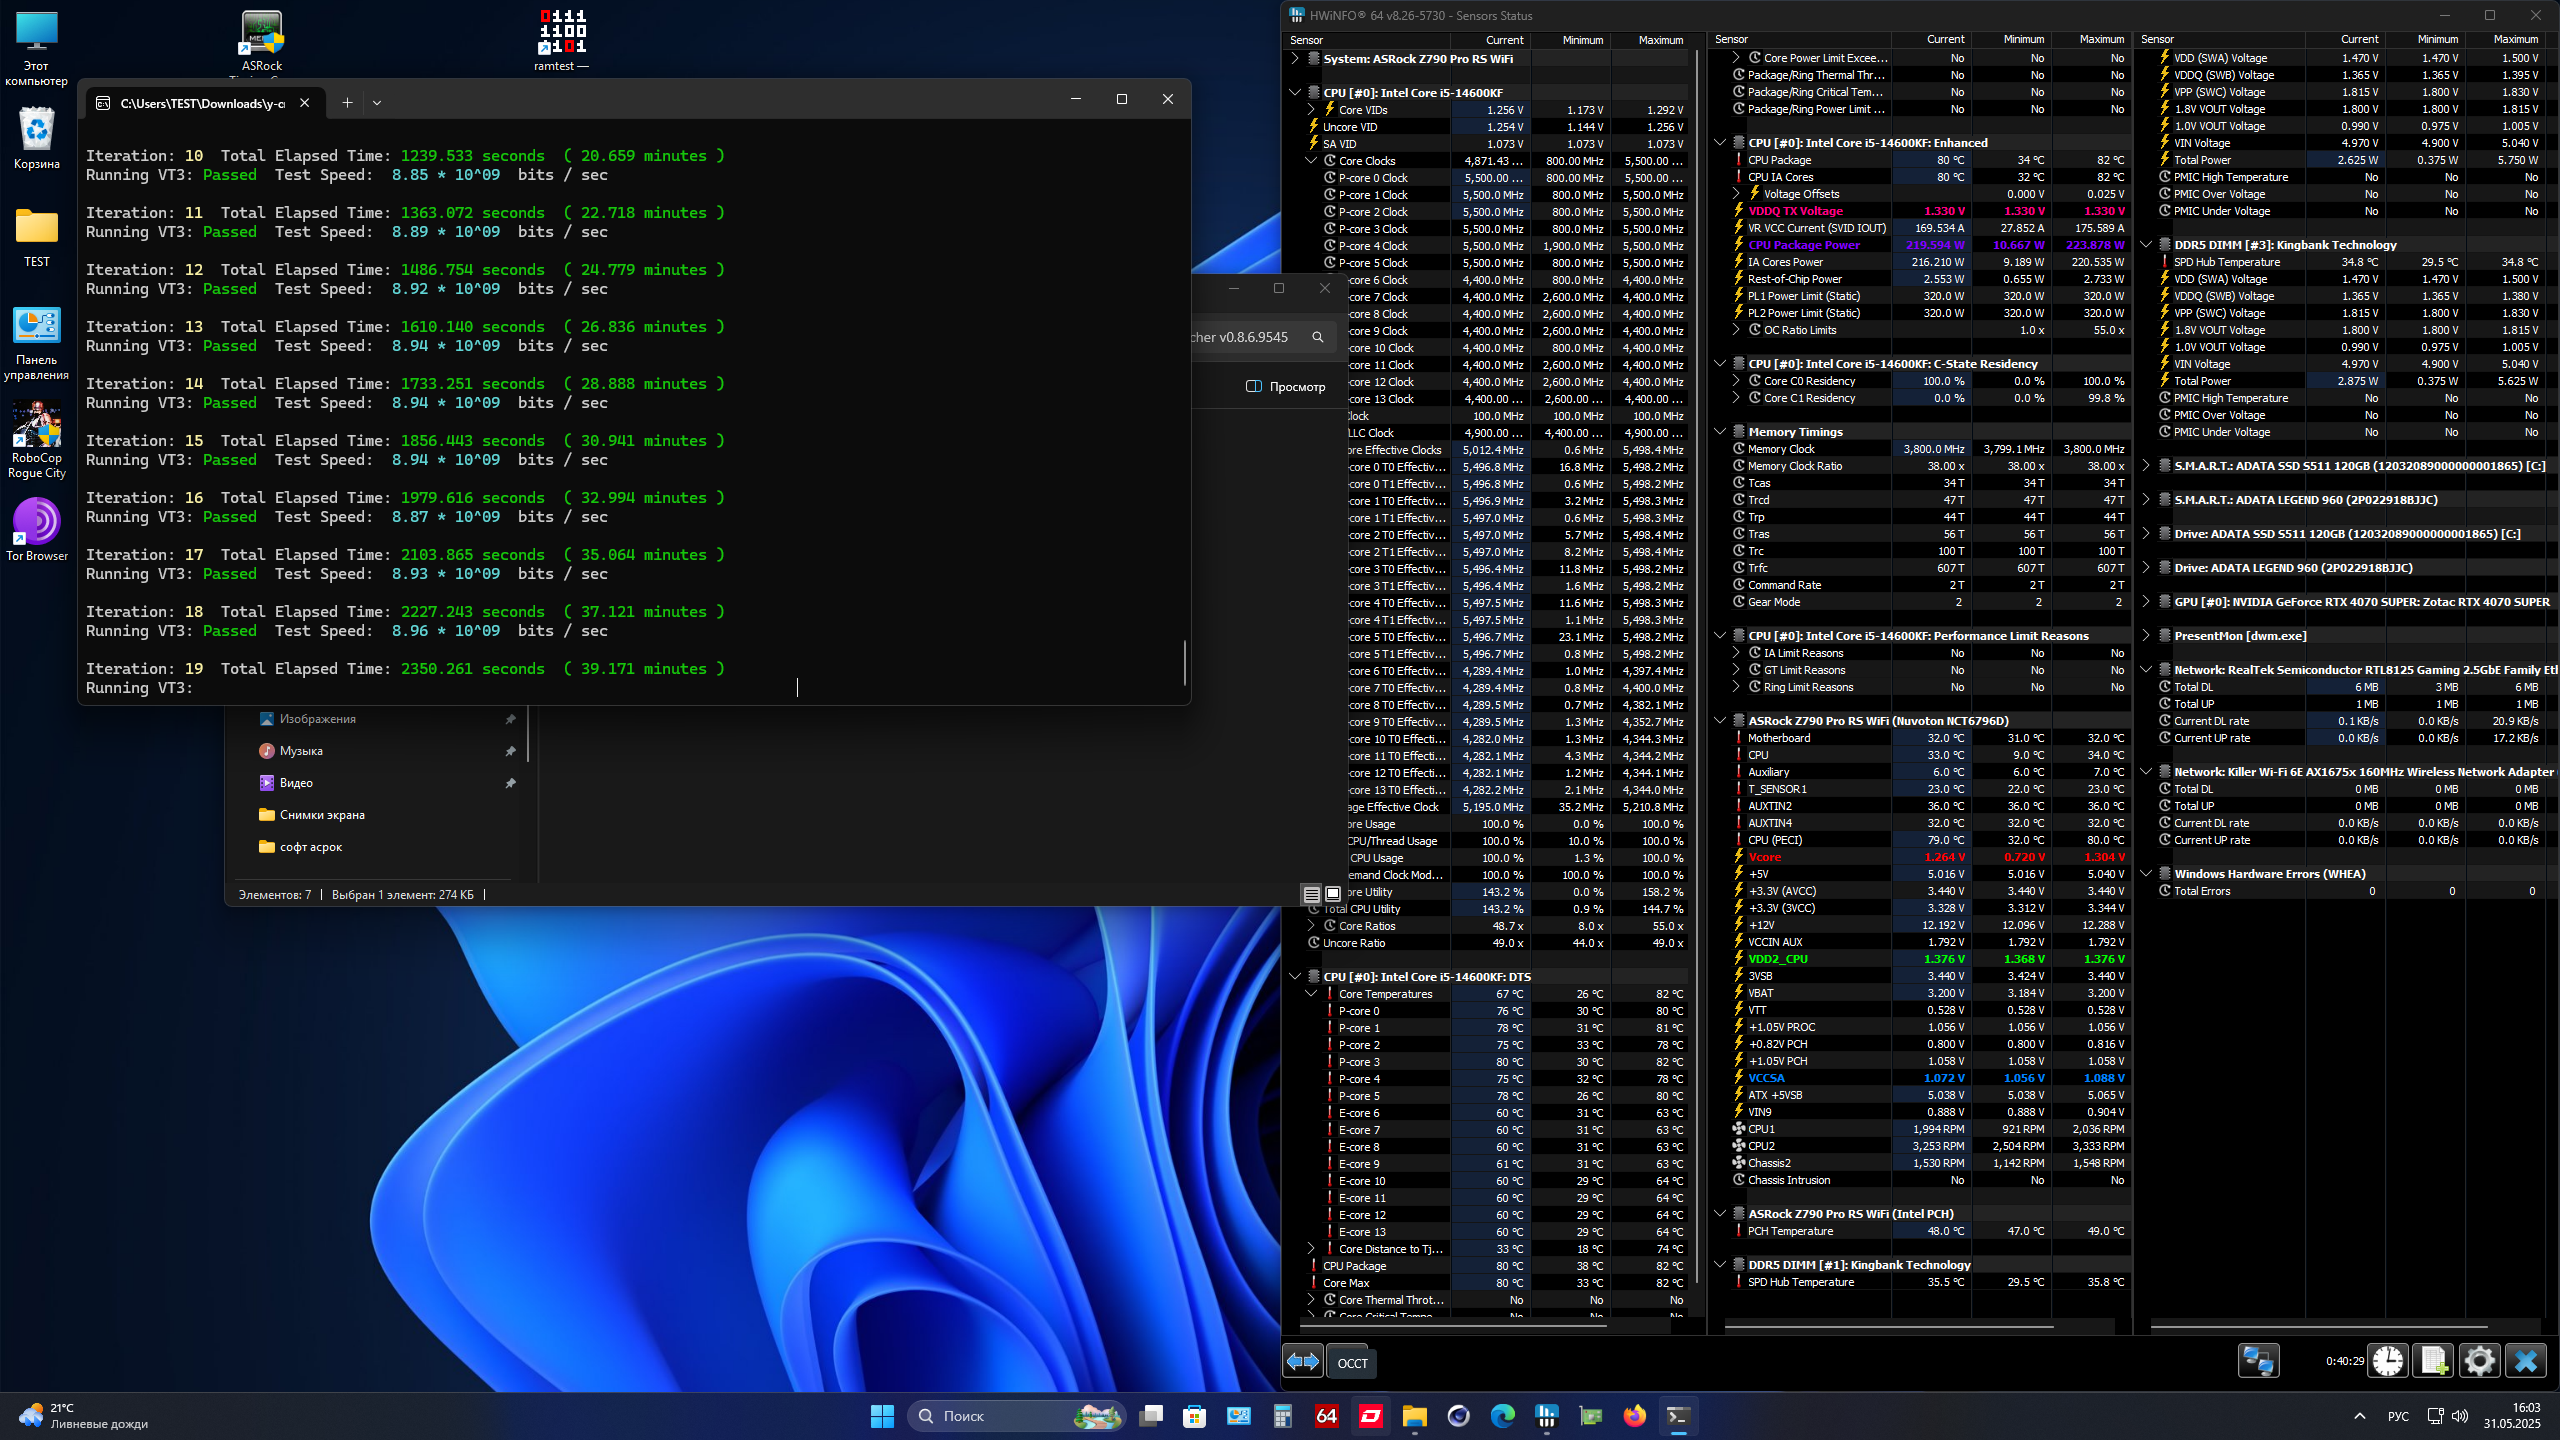Click the HWiNFO start logging icon
Screen dimensions: 2560x1440
[2434, 1361]
